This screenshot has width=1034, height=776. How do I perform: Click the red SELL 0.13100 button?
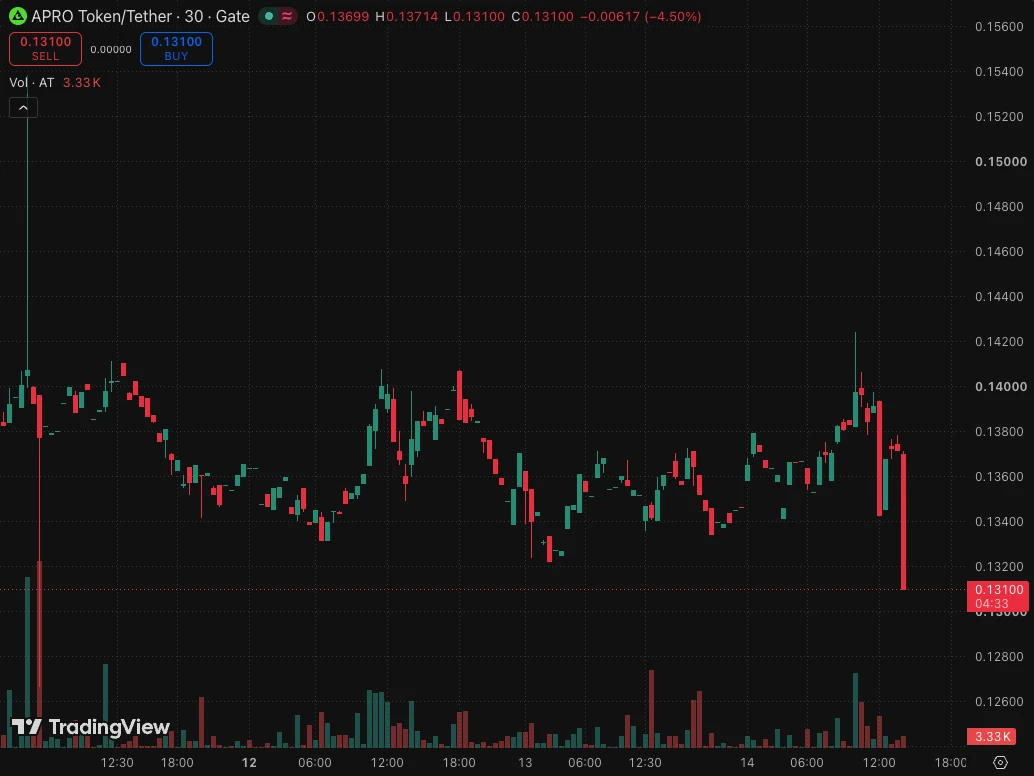(x=46, y=49)
